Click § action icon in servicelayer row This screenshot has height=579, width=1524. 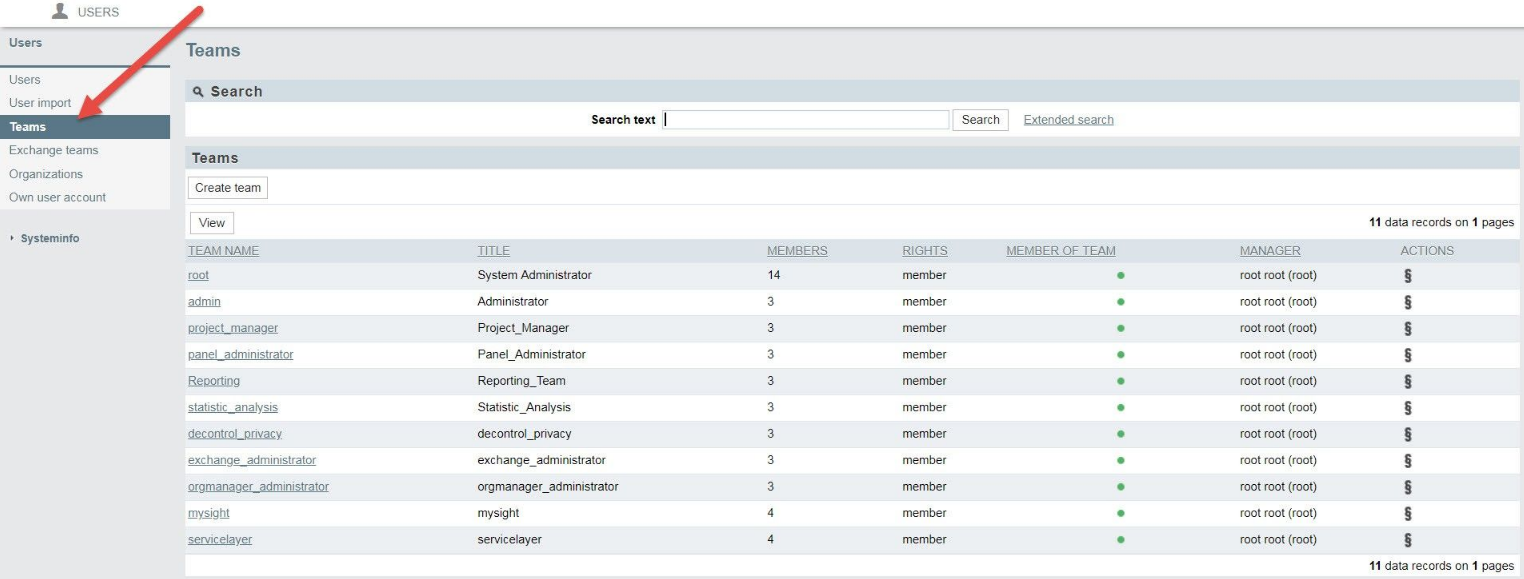1408,540
